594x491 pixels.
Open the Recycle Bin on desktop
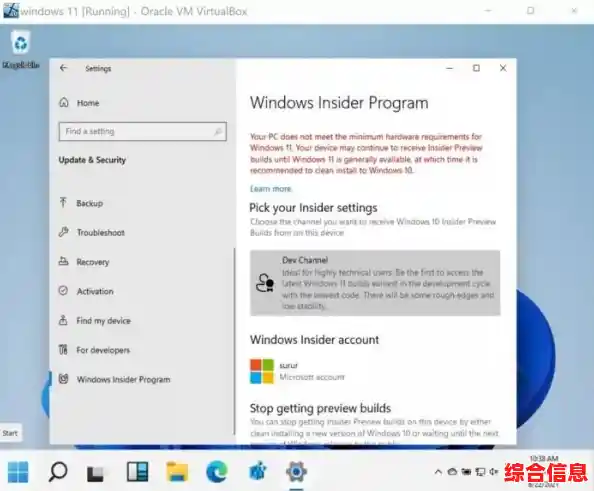[20, 49]
